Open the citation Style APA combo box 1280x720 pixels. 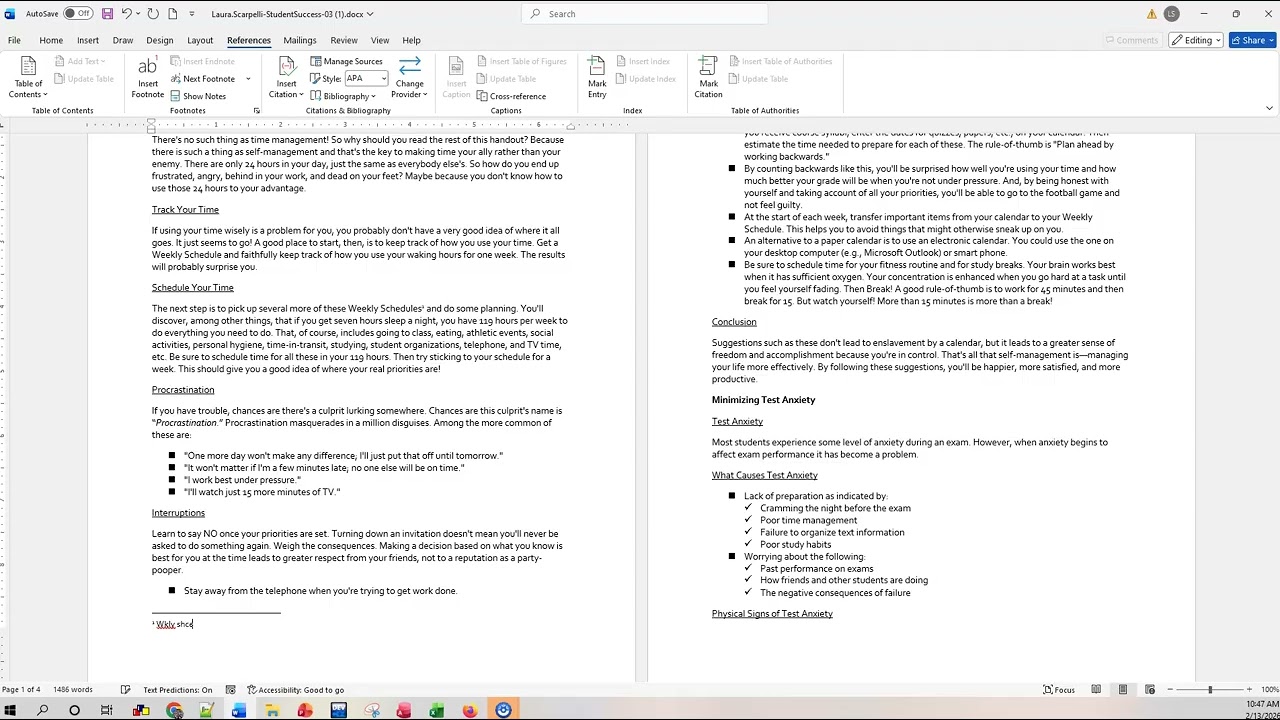tap(365, 78)
